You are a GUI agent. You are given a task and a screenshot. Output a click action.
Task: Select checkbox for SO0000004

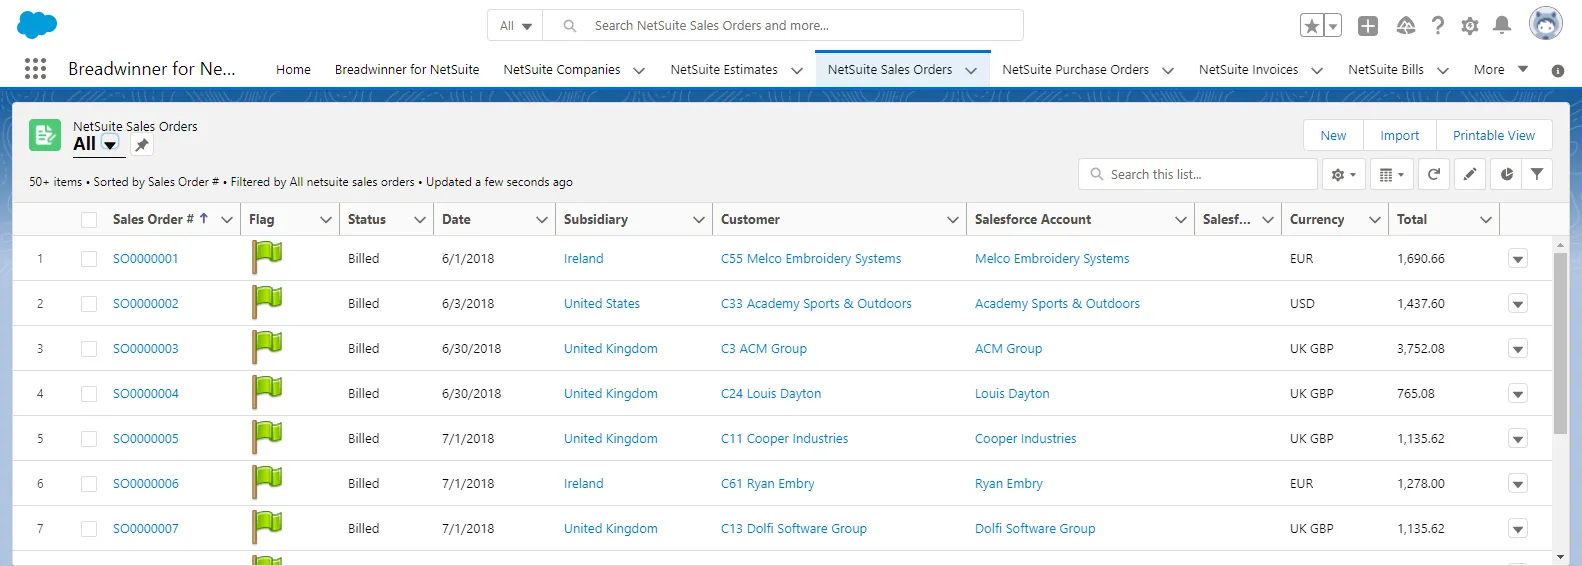click(x=89, y=394)
